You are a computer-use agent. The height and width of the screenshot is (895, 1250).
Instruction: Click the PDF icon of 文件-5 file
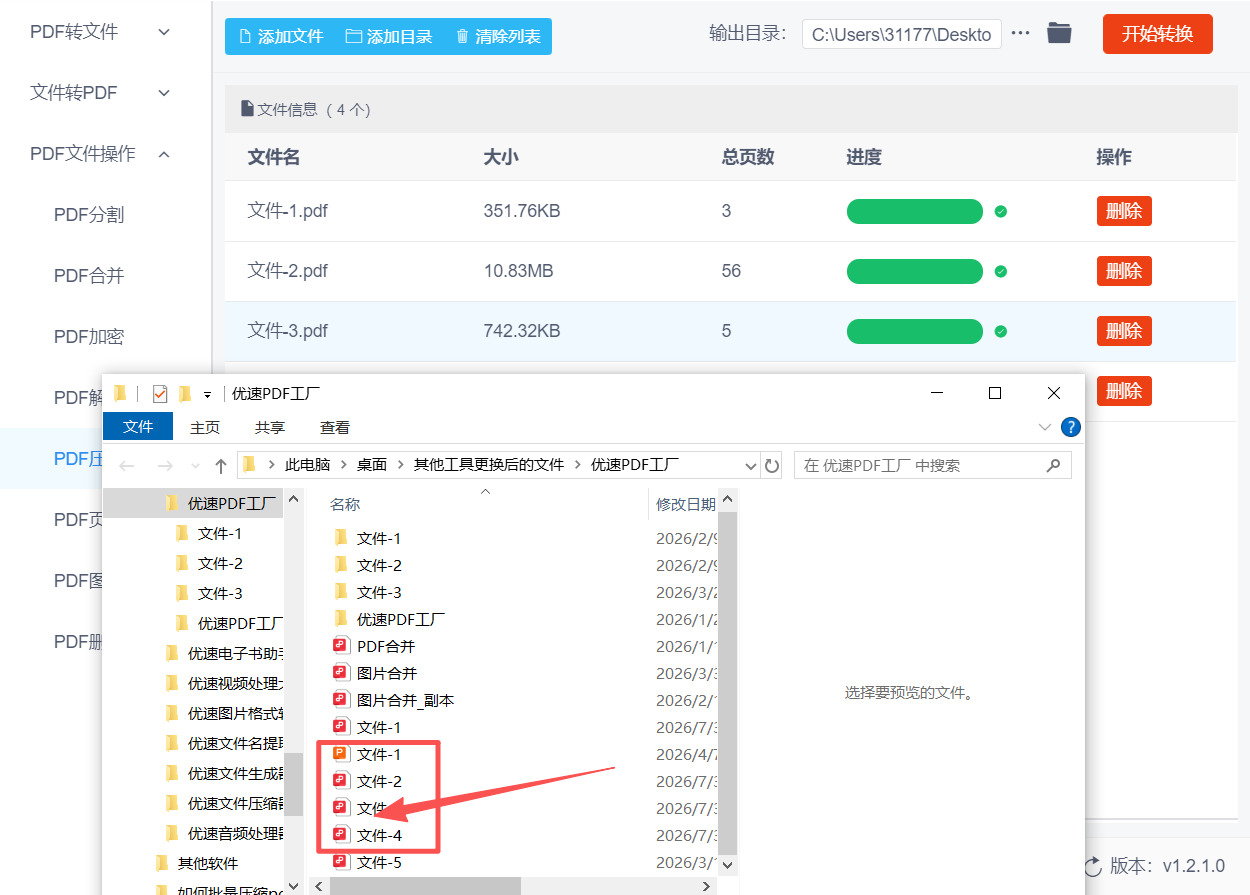tap(340, 862)
